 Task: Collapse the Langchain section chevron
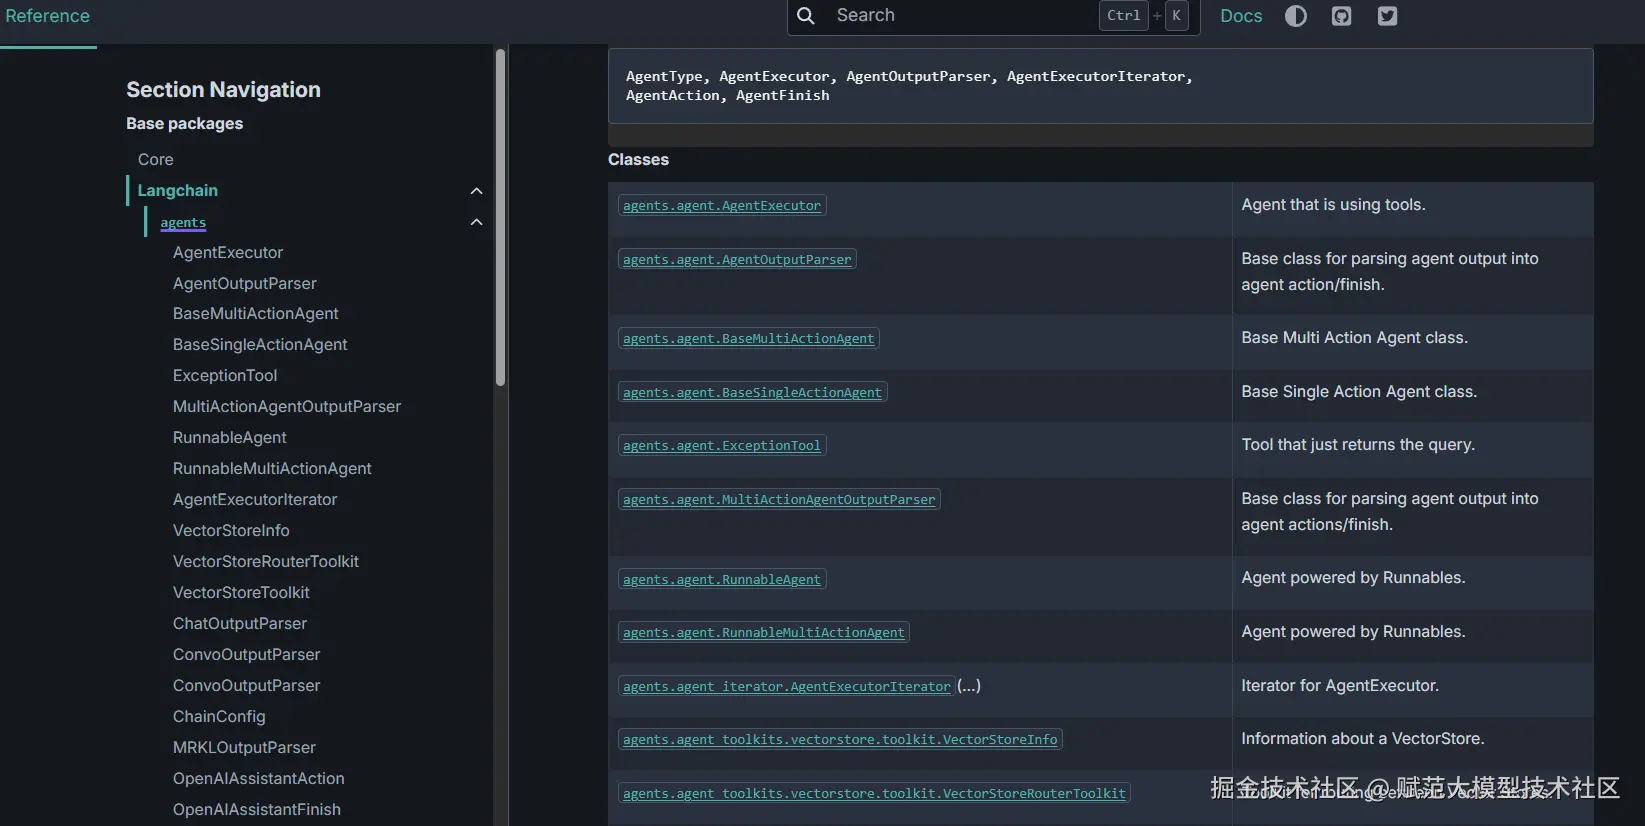tap(476, 191)
